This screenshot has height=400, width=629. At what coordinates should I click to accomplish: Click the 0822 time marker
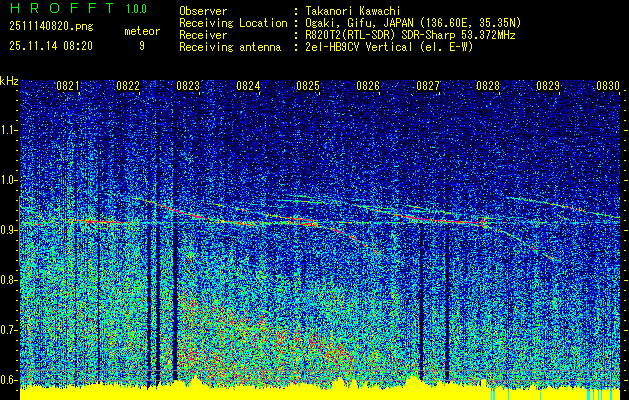point(128,85)
